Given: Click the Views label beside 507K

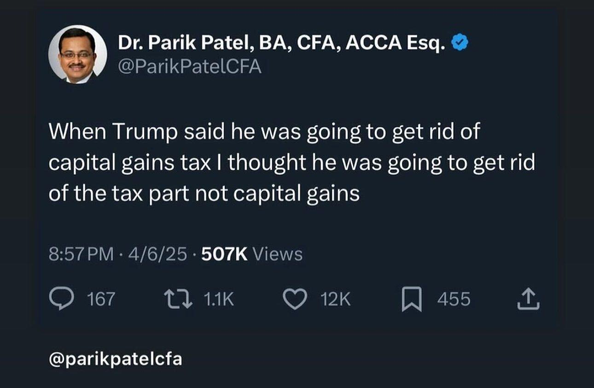Looking at the screenshot, I should 277,254.
